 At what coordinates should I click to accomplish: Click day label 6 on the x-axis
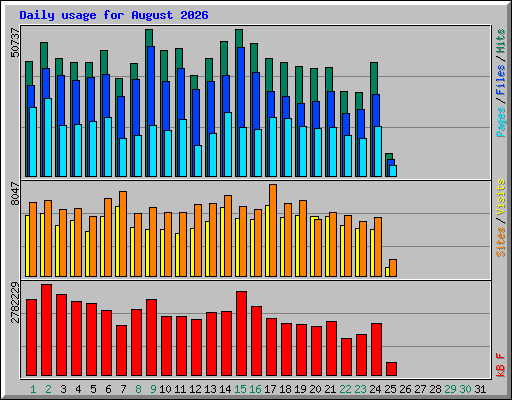[x=108, y=389]
